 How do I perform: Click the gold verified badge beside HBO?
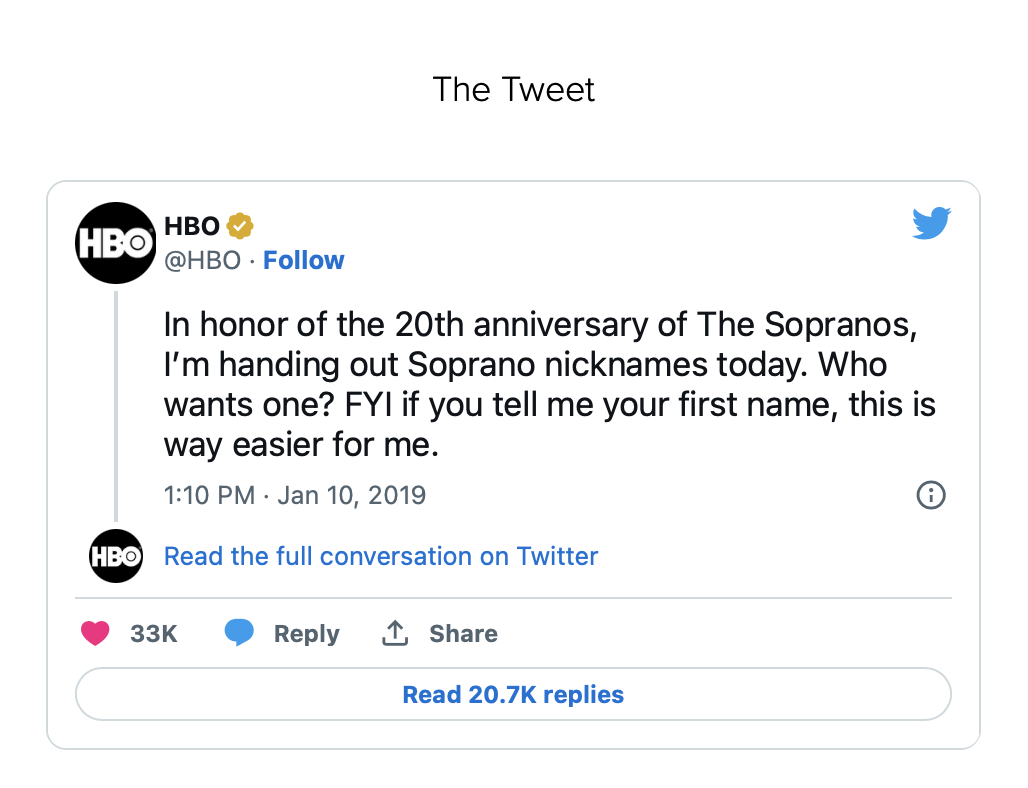(x=241, y=226)
